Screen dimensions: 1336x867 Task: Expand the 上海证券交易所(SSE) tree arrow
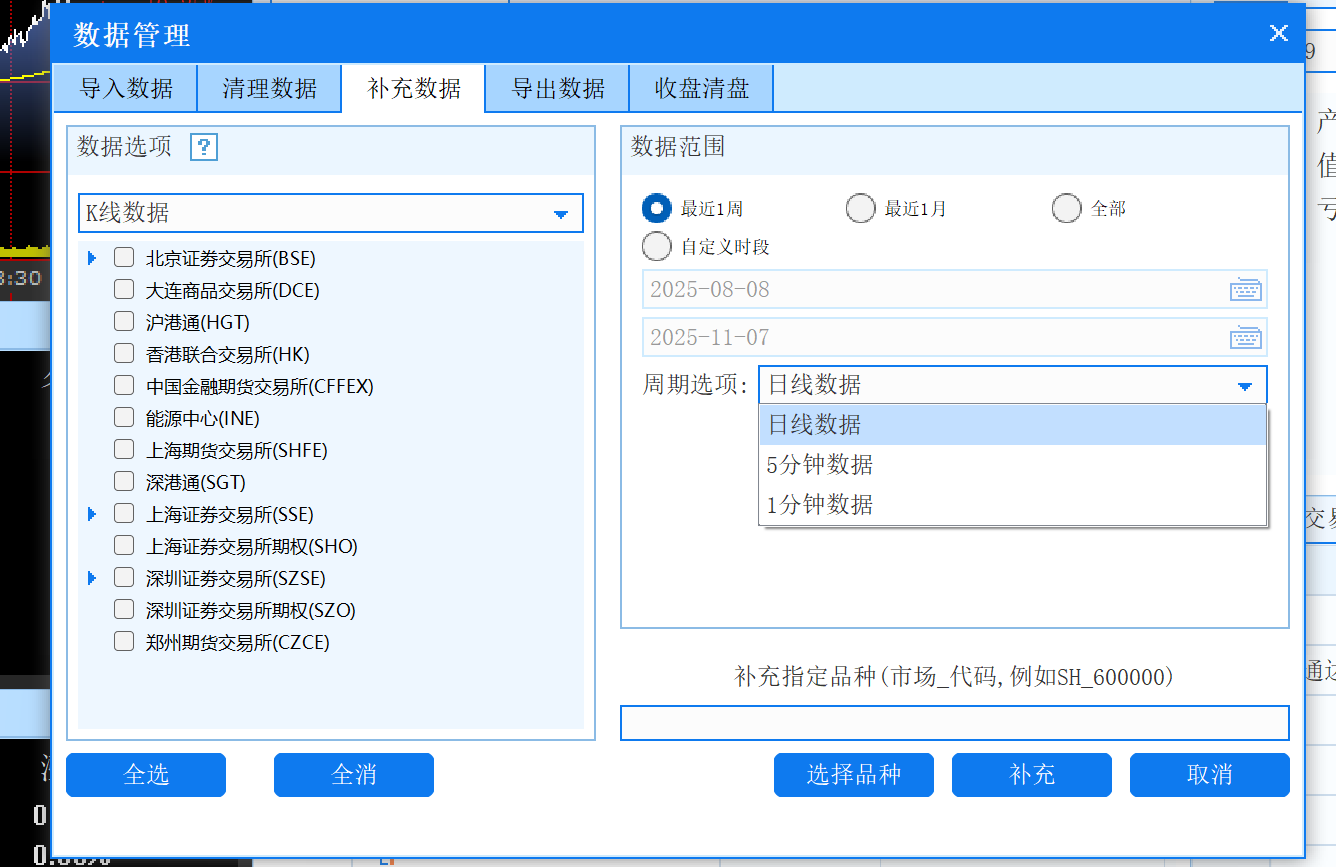coord(93,514)
